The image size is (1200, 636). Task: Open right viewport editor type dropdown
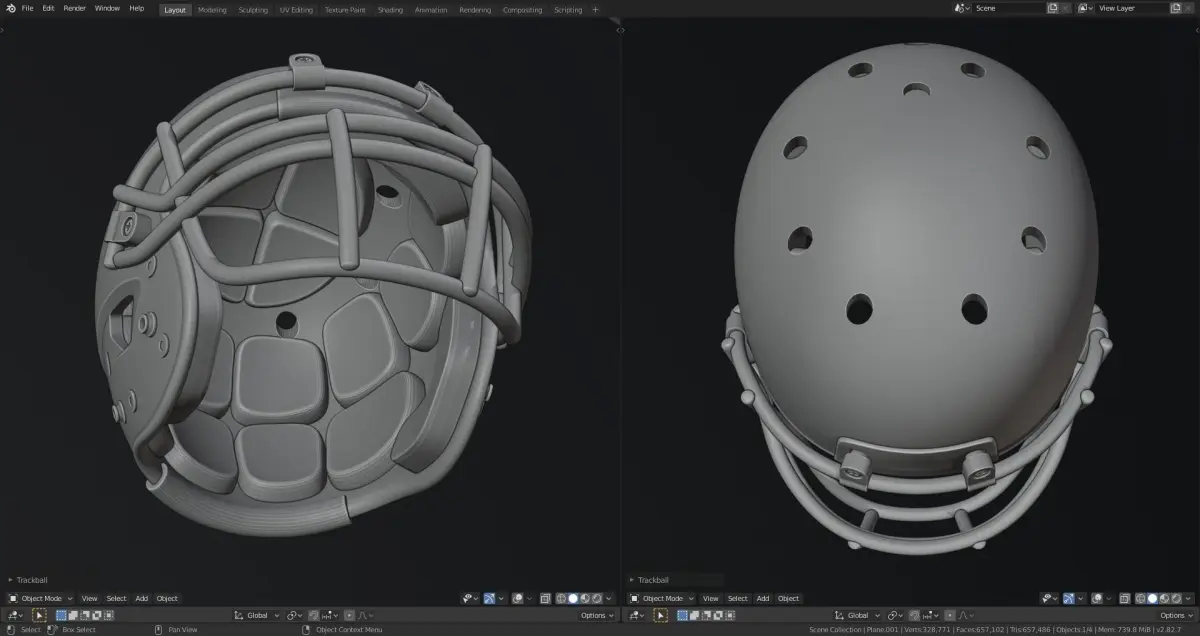point(635,615)
